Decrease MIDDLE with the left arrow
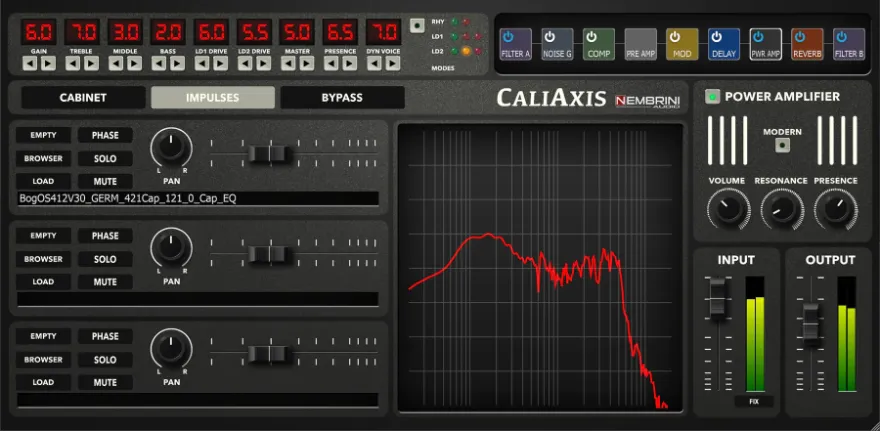Screen dimensions: 880x431 coord(116,63)
